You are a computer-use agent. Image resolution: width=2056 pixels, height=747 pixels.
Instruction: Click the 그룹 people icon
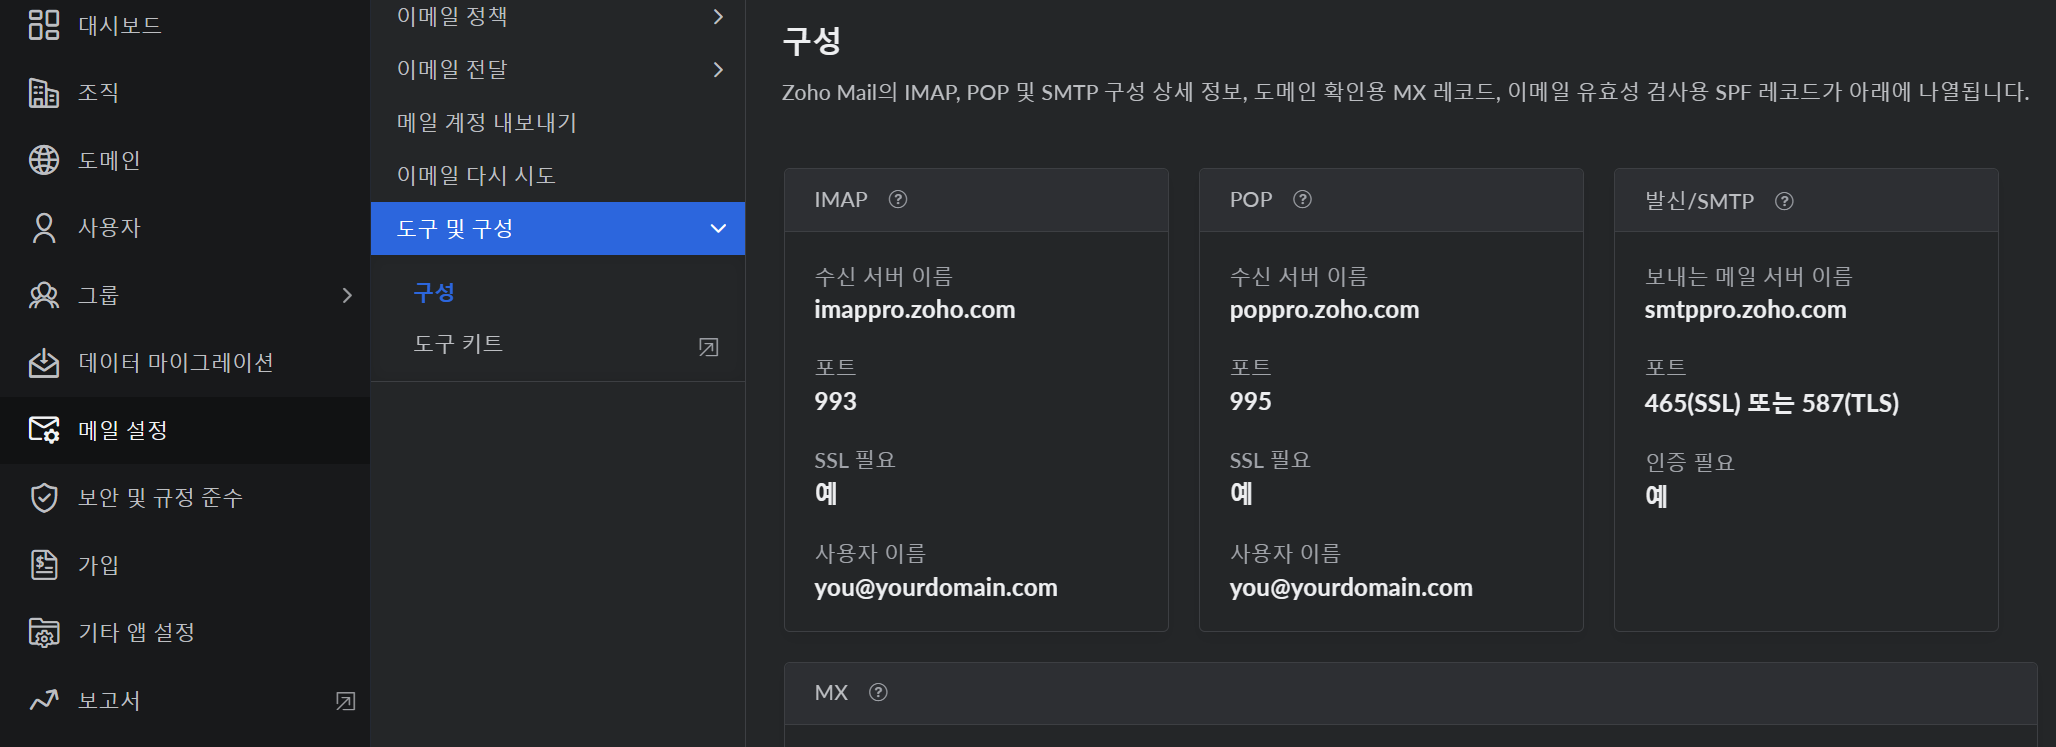[x=44, y=295]
